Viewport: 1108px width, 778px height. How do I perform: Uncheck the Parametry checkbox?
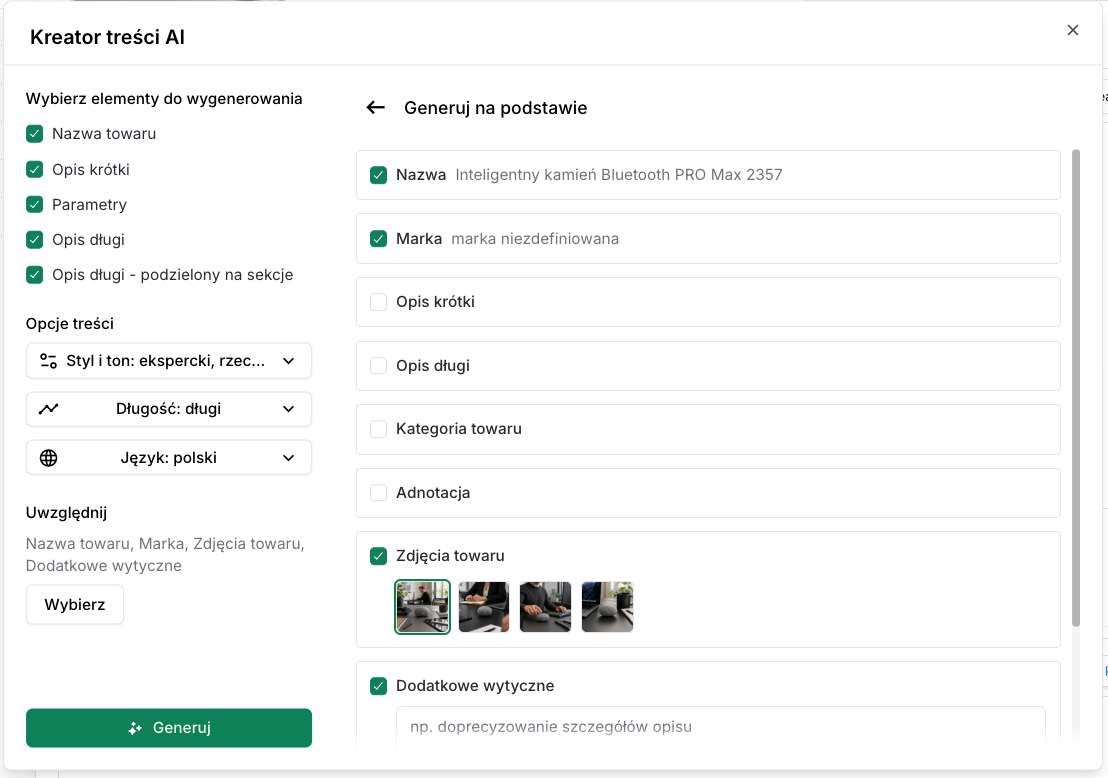[35, 204]
